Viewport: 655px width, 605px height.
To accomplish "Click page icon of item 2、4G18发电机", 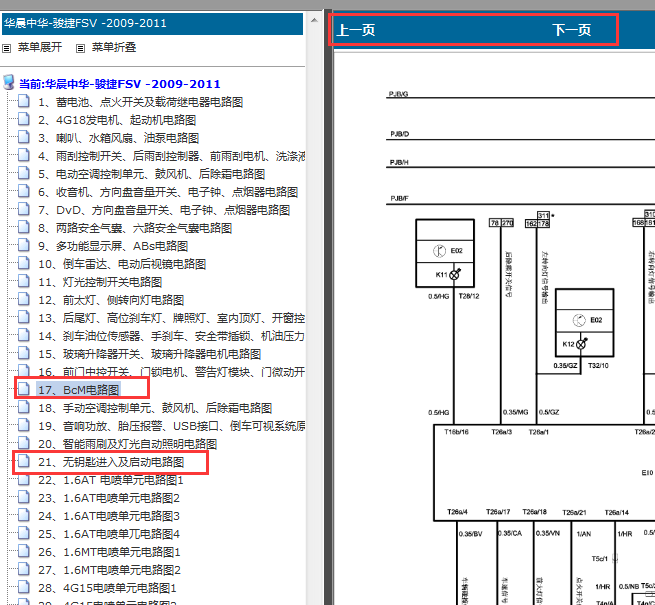I will pyautogui.click(x=24, y=119).
